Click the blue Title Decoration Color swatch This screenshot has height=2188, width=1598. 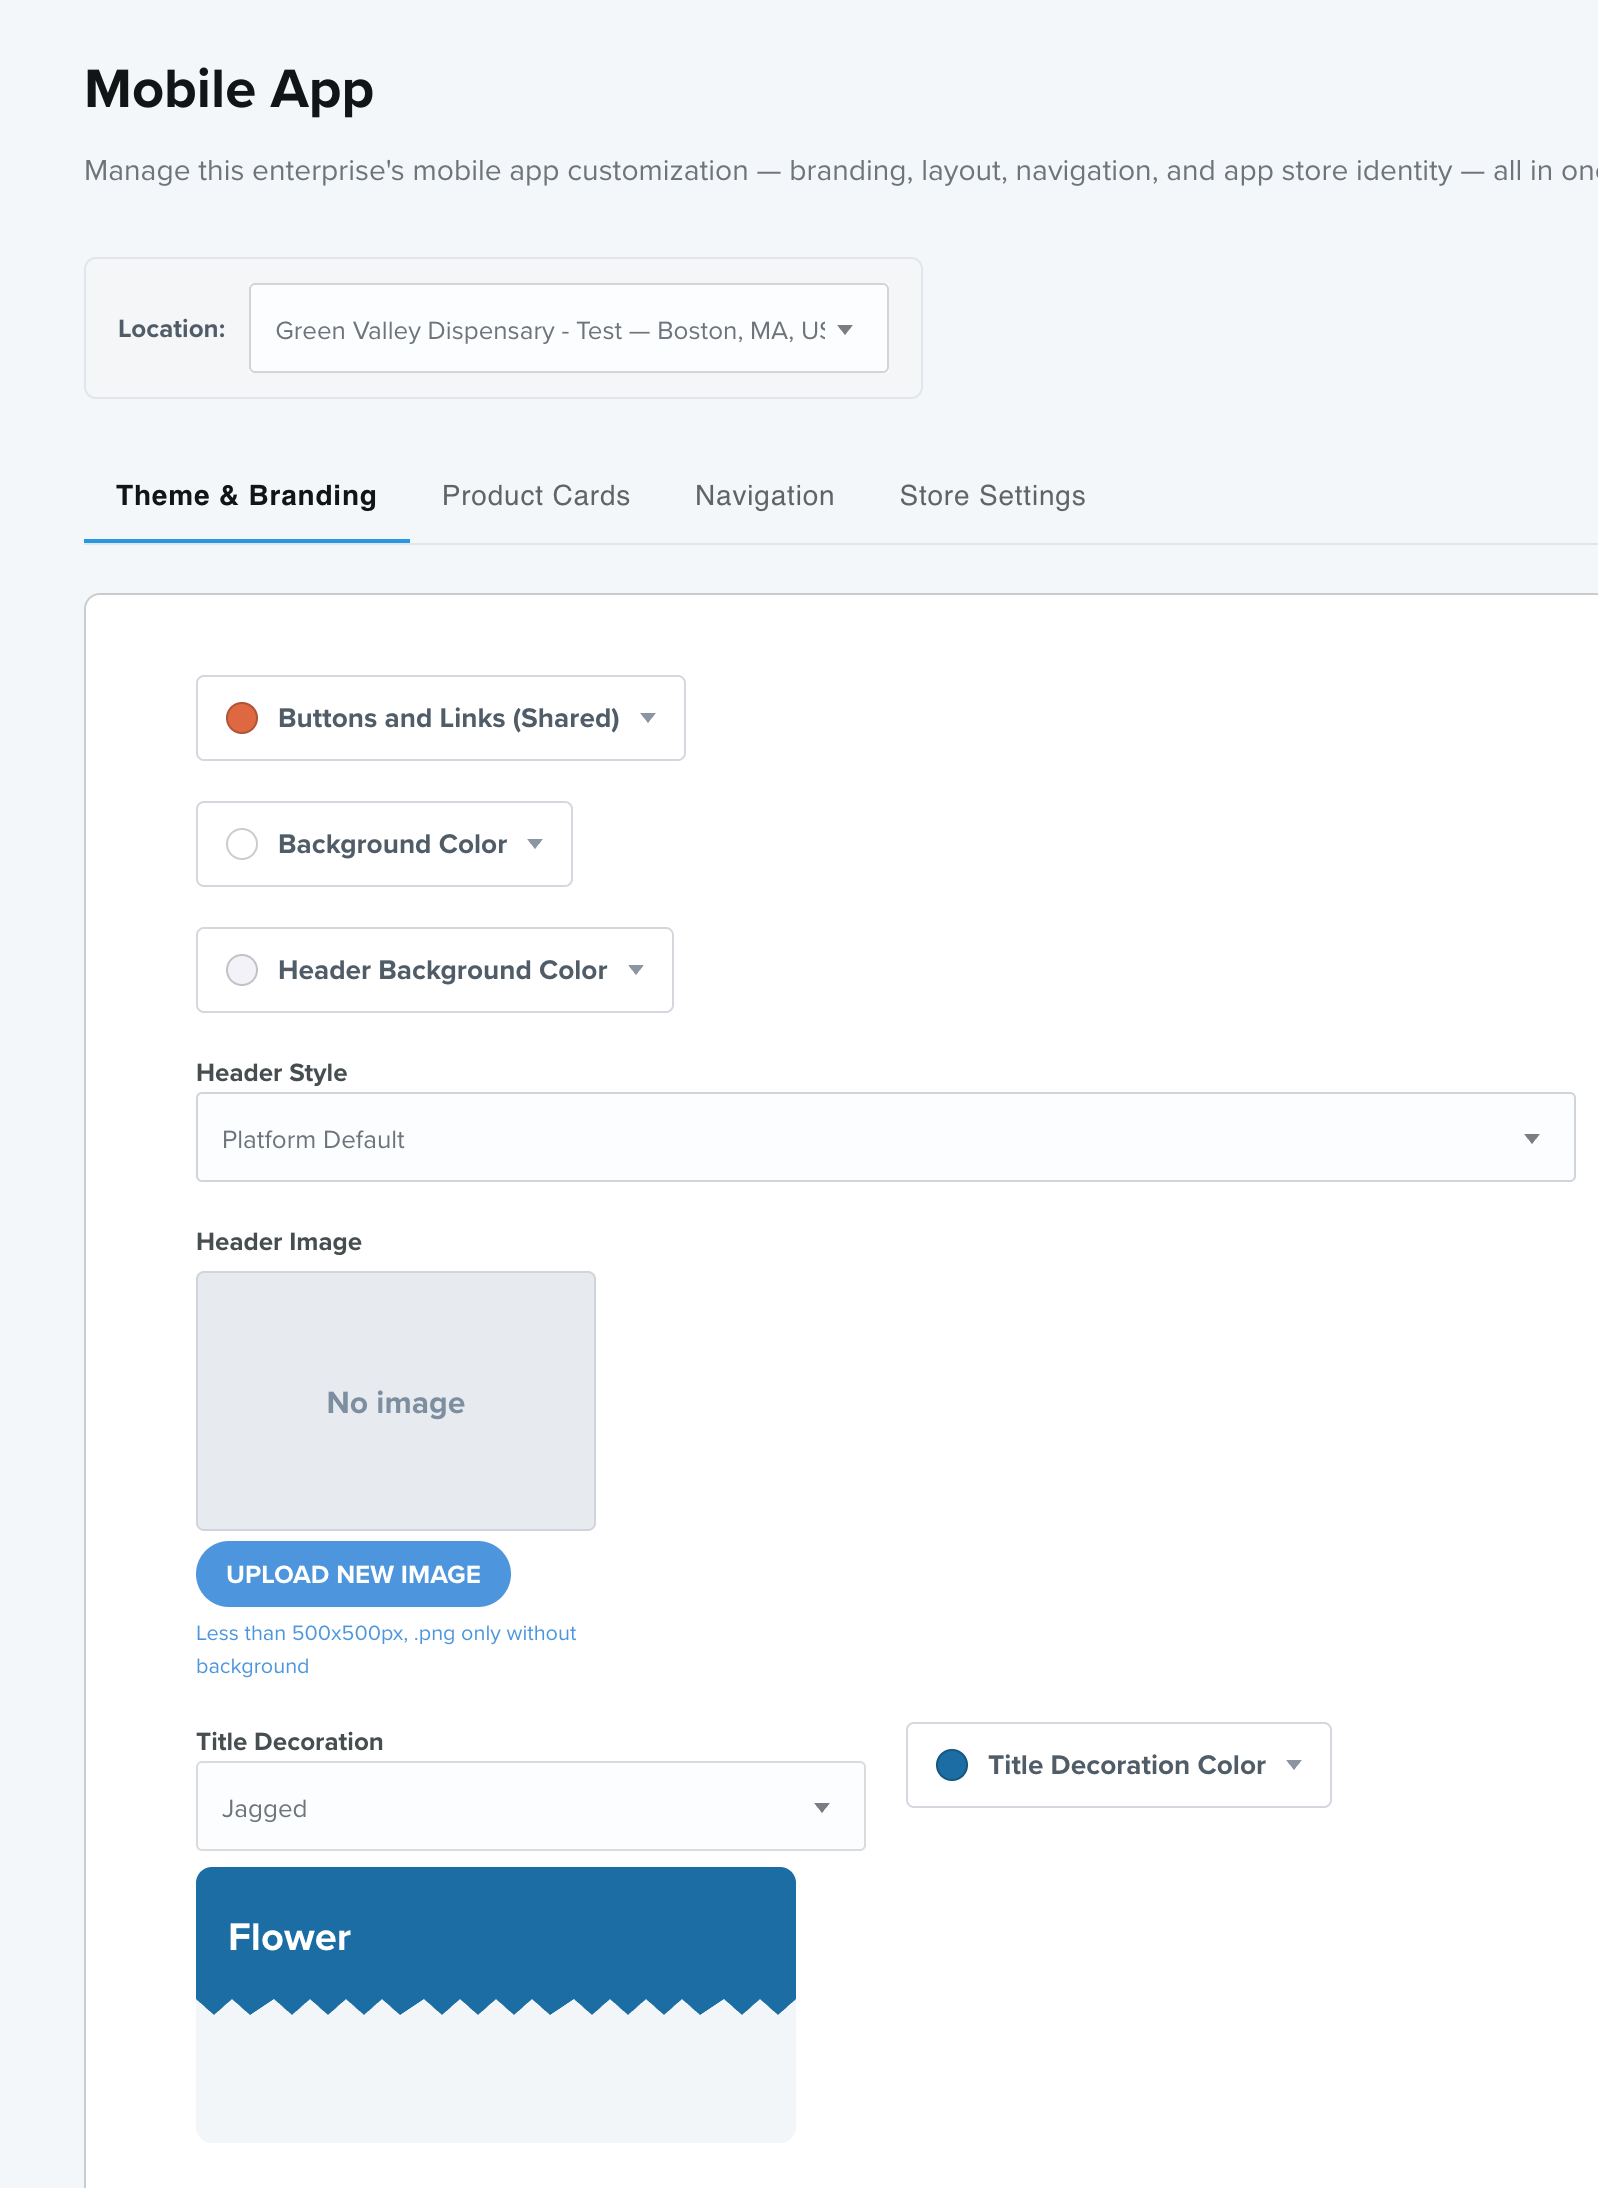(952, 1765)
